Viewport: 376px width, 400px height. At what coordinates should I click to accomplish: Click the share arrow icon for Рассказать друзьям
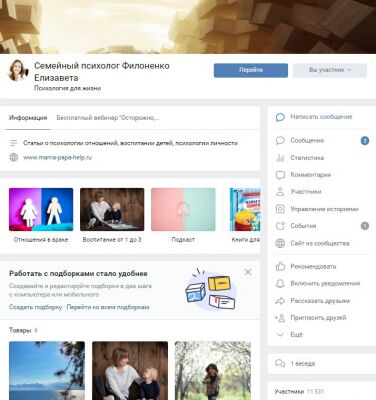tap(280, 301)
